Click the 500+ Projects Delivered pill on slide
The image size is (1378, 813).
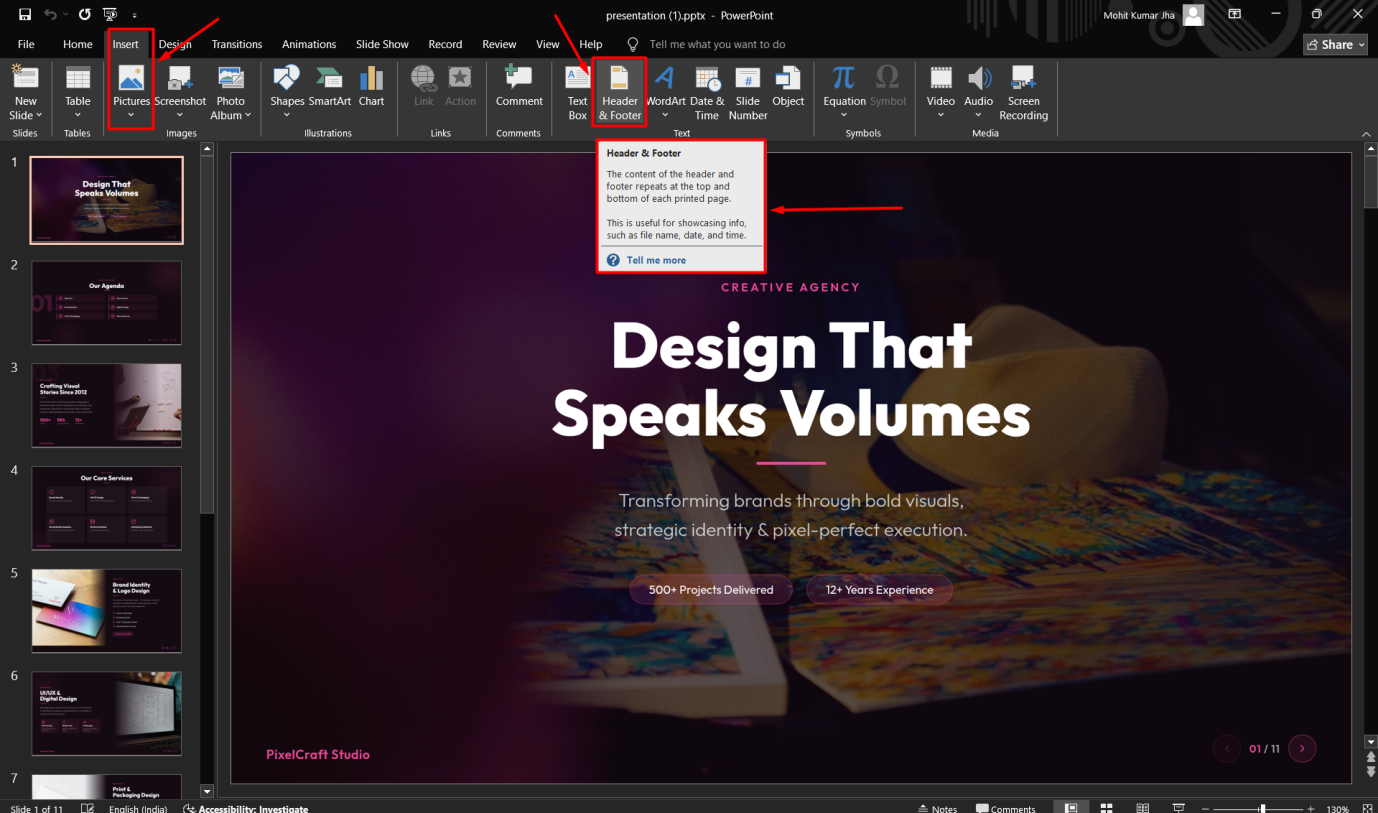[x=711, y=590]
